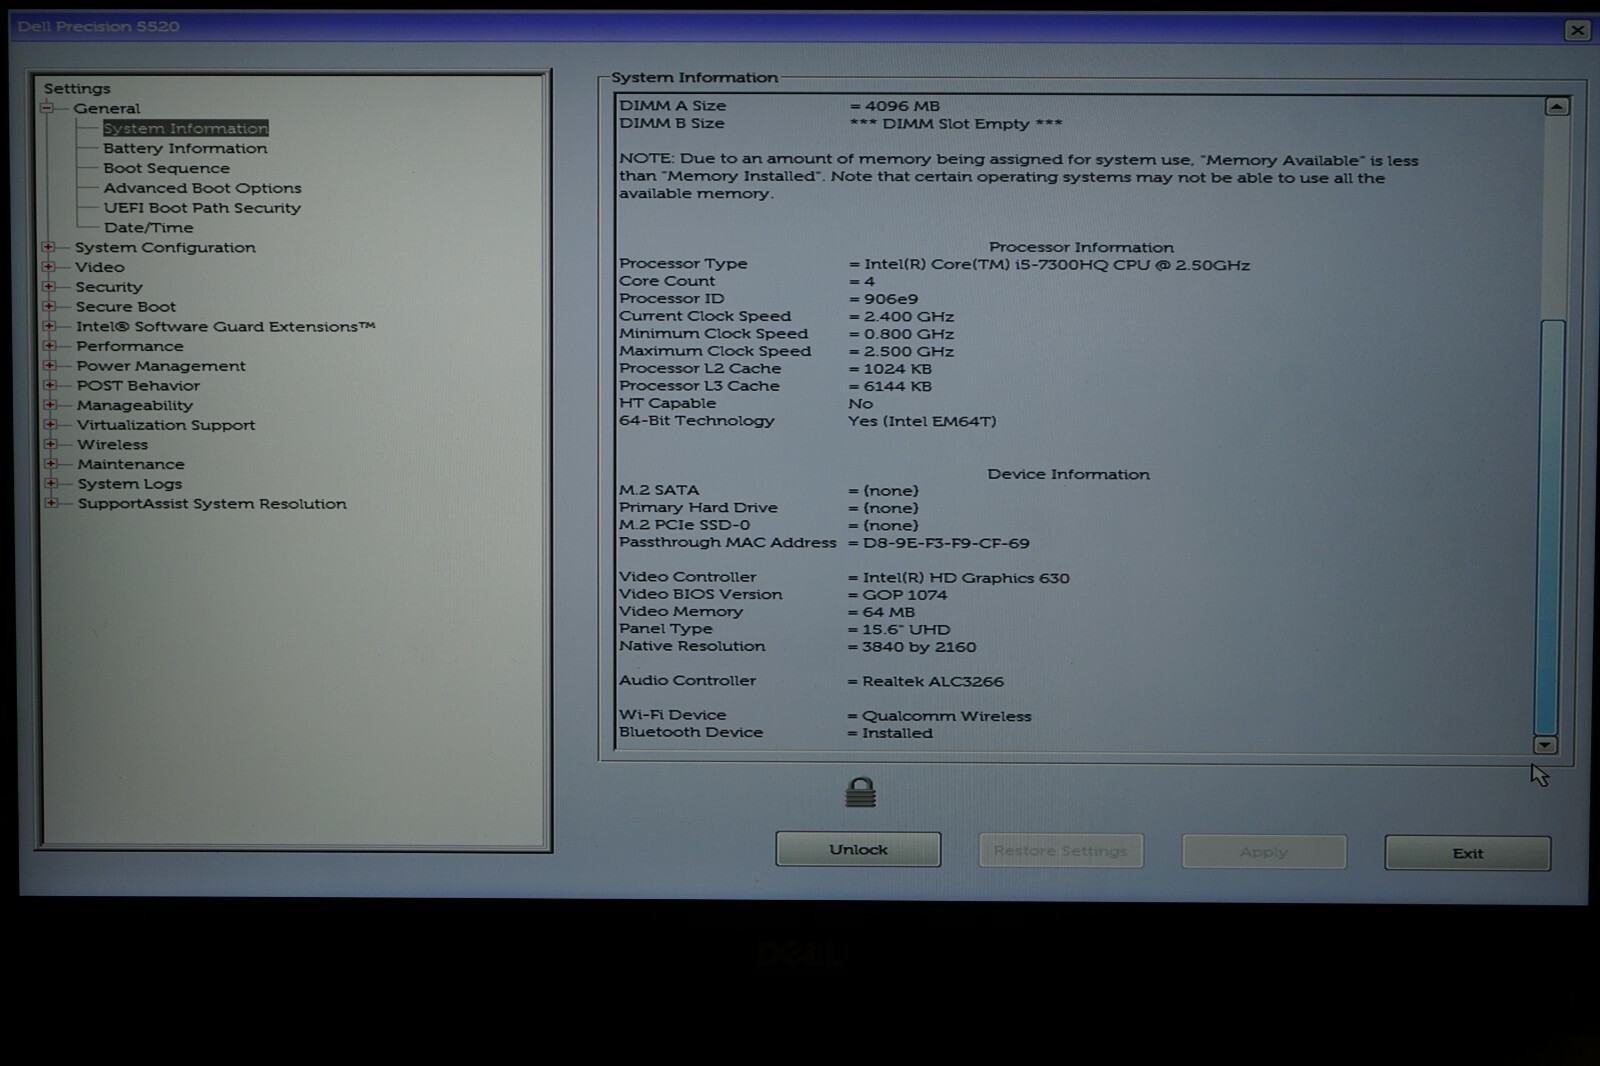Click the 'Device Information' heading

(1068, 474)
